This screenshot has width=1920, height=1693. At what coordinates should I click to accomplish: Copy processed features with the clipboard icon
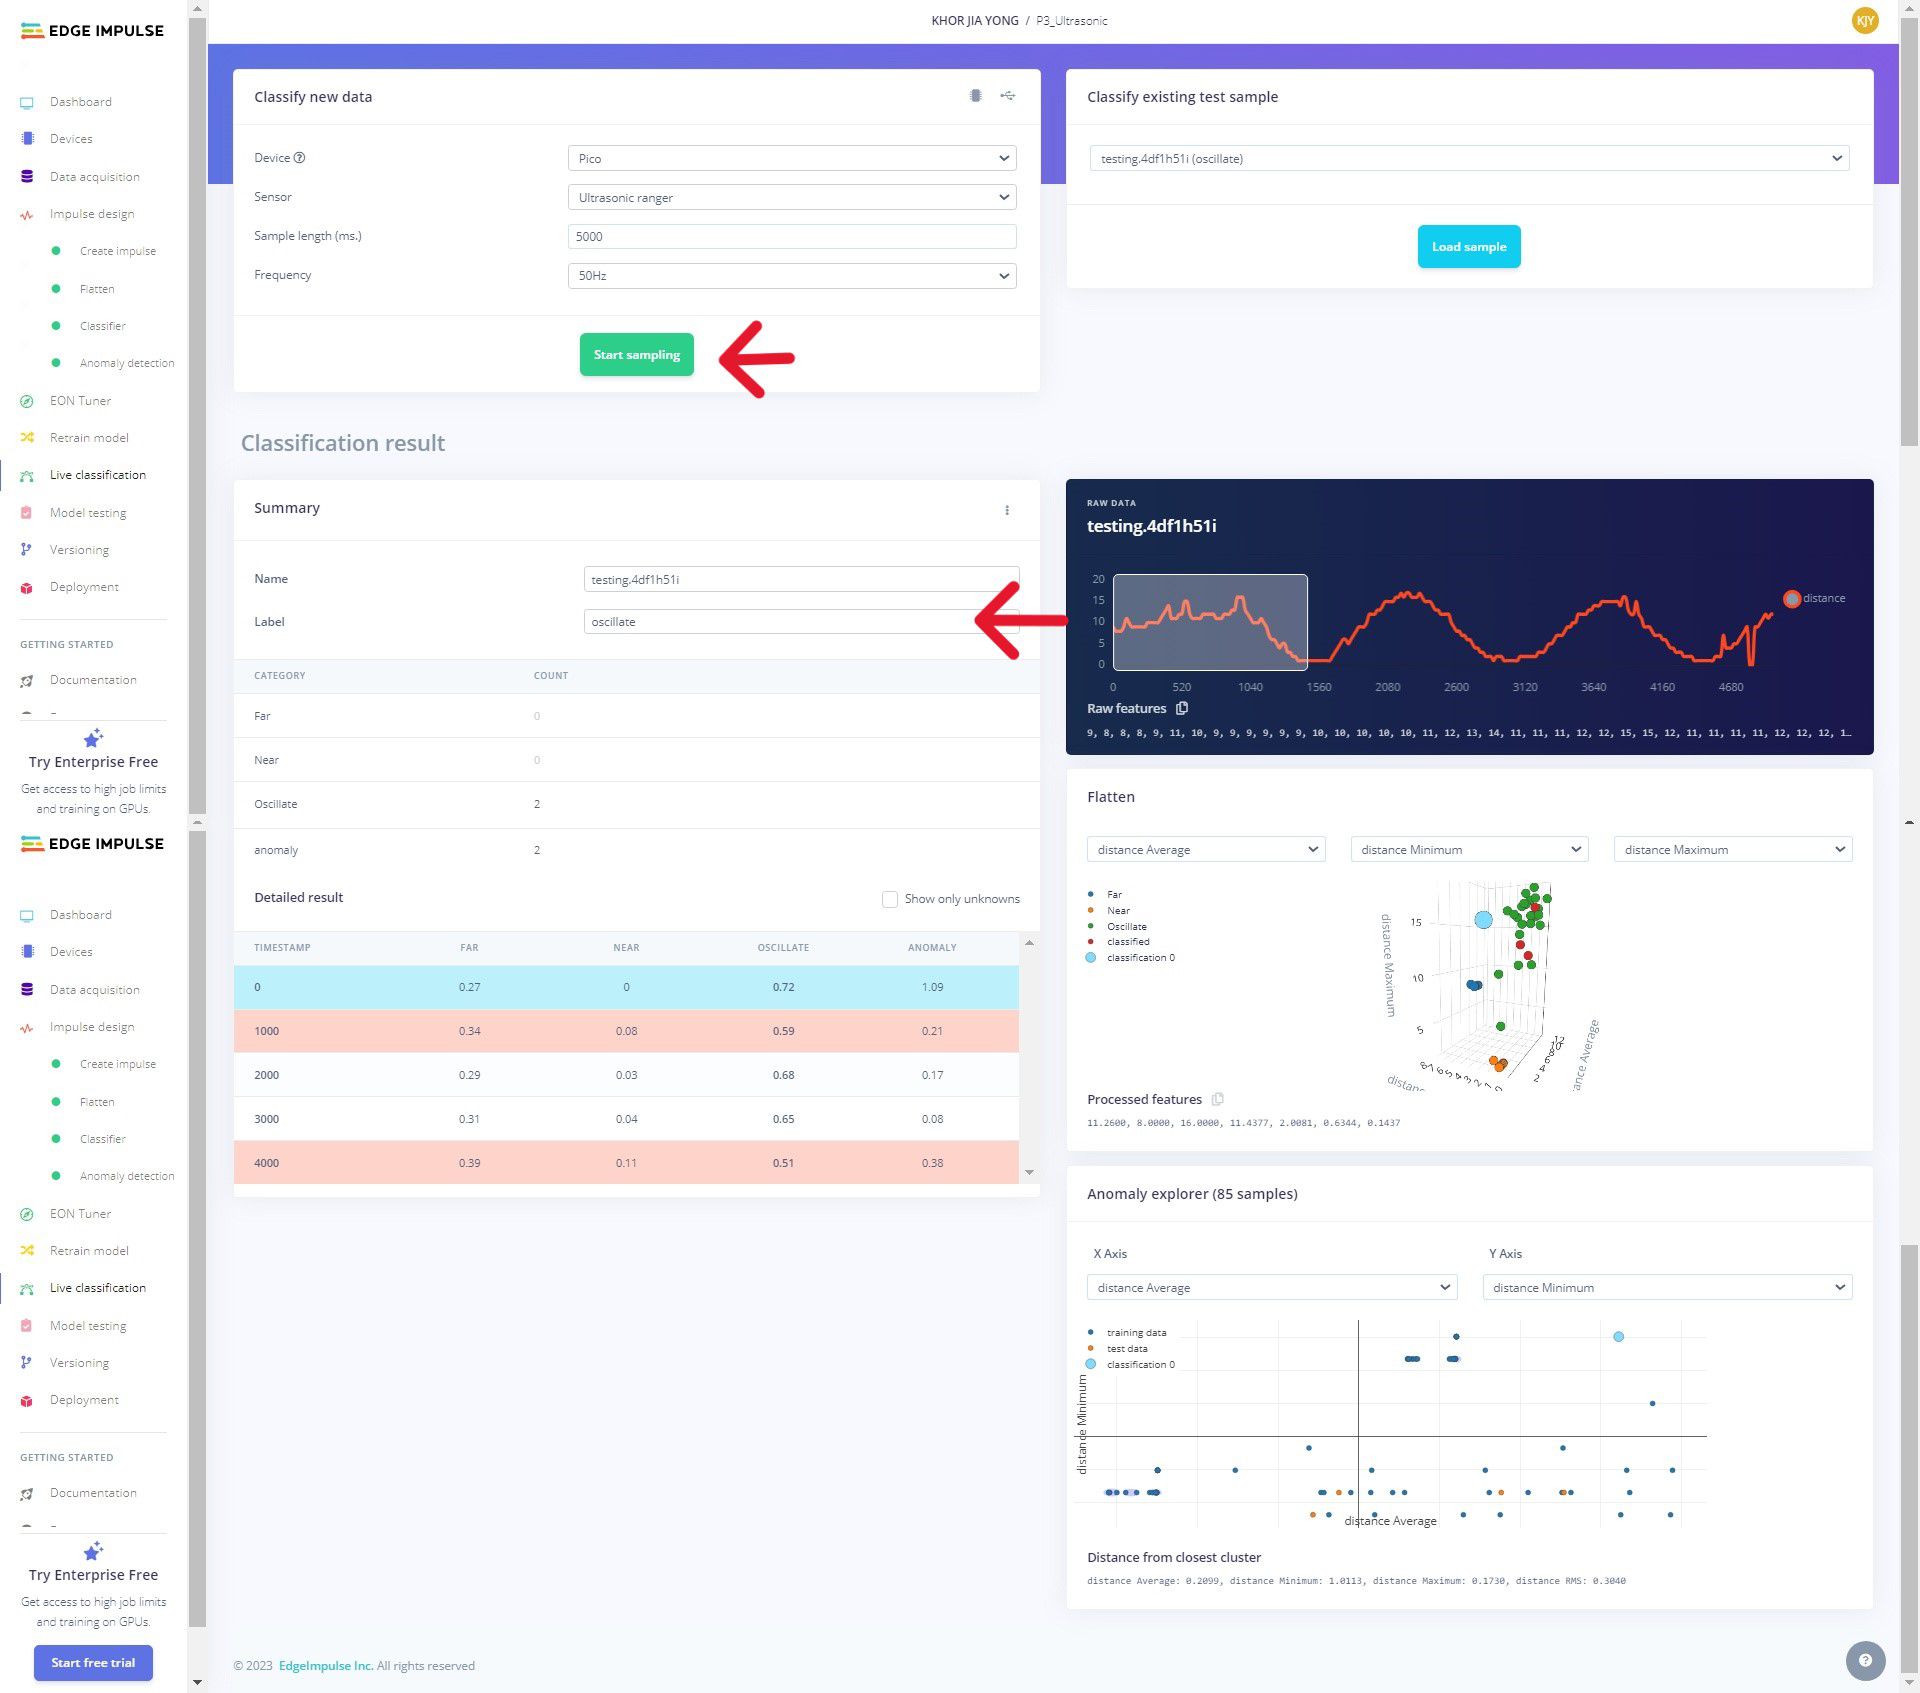click(x=1217, y=1099)
